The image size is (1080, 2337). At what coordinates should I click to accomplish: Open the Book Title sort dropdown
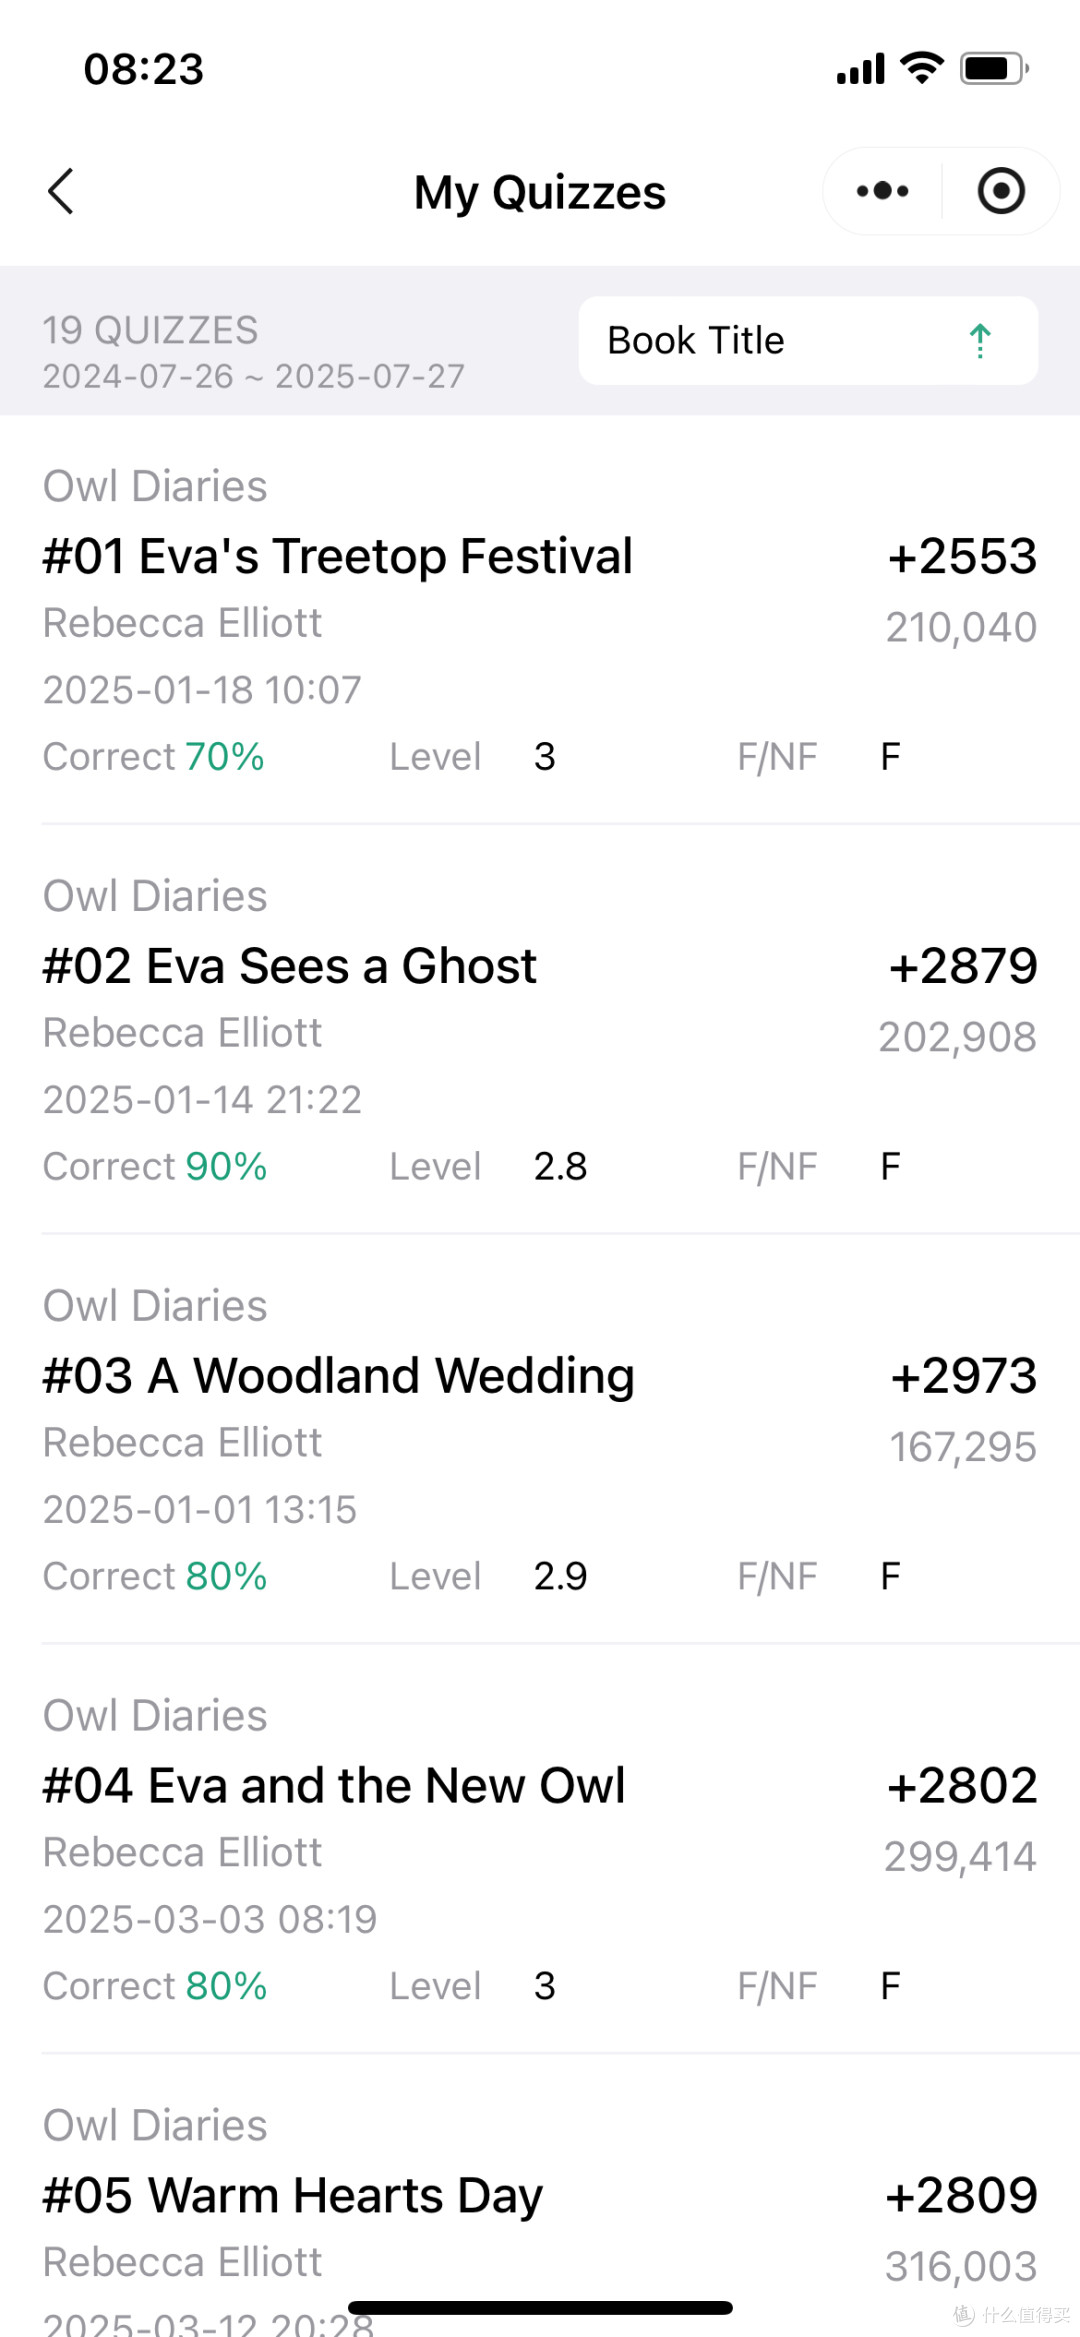[x=808, y=340]
